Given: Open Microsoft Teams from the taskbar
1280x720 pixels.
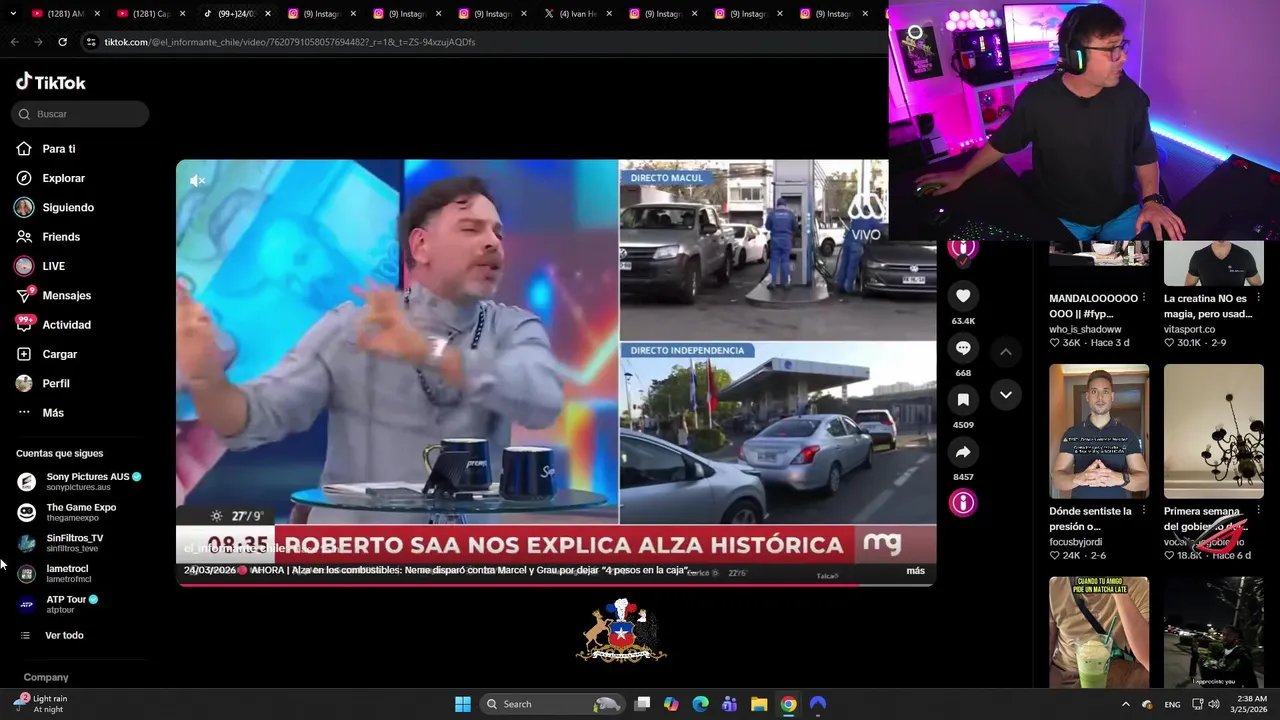Looking at the screenshot, I should [729, 704].
